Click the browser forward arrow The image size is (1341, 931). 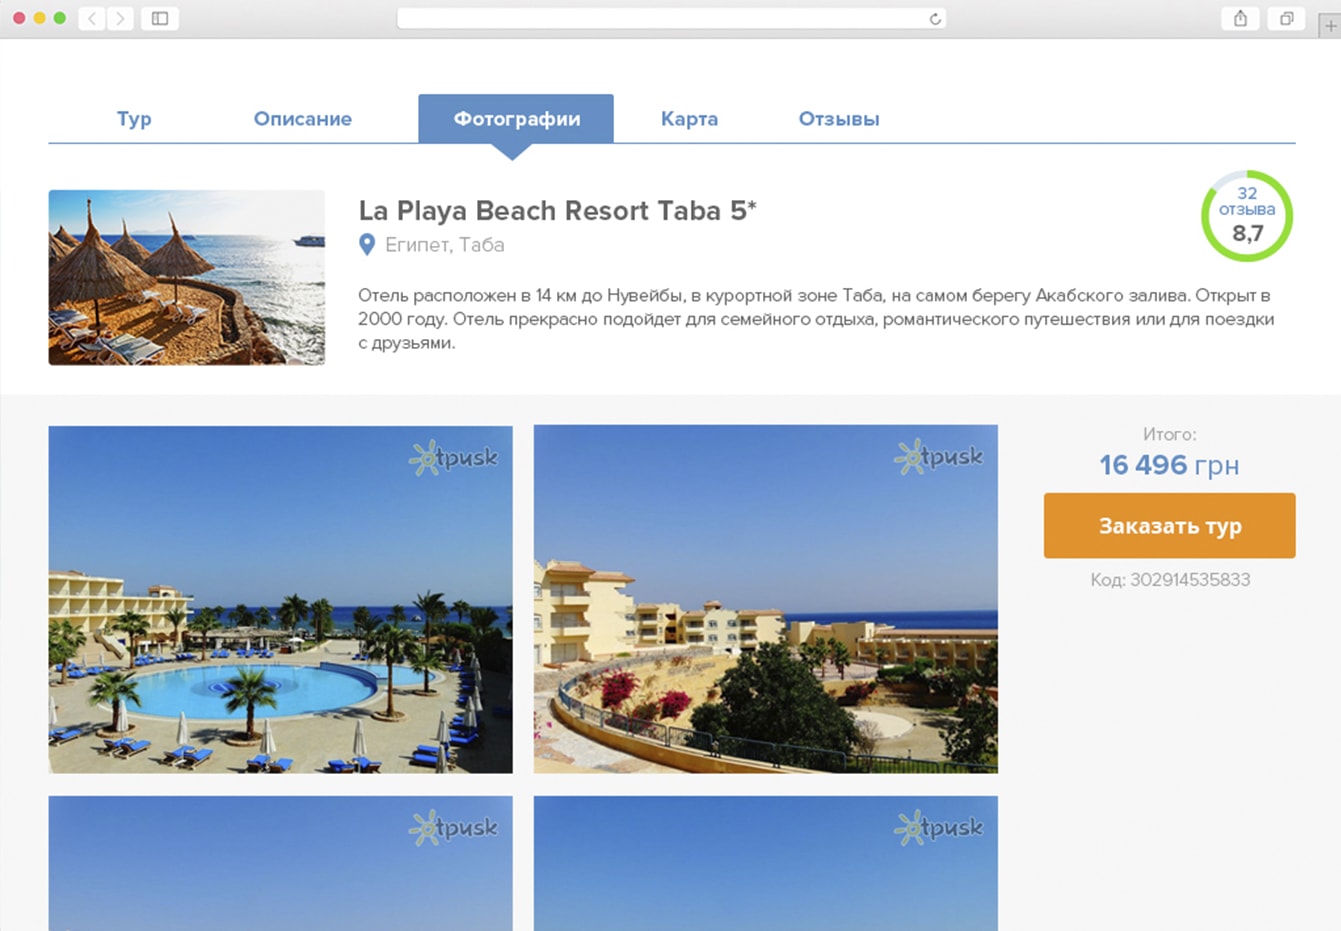(x=120, y=18)
